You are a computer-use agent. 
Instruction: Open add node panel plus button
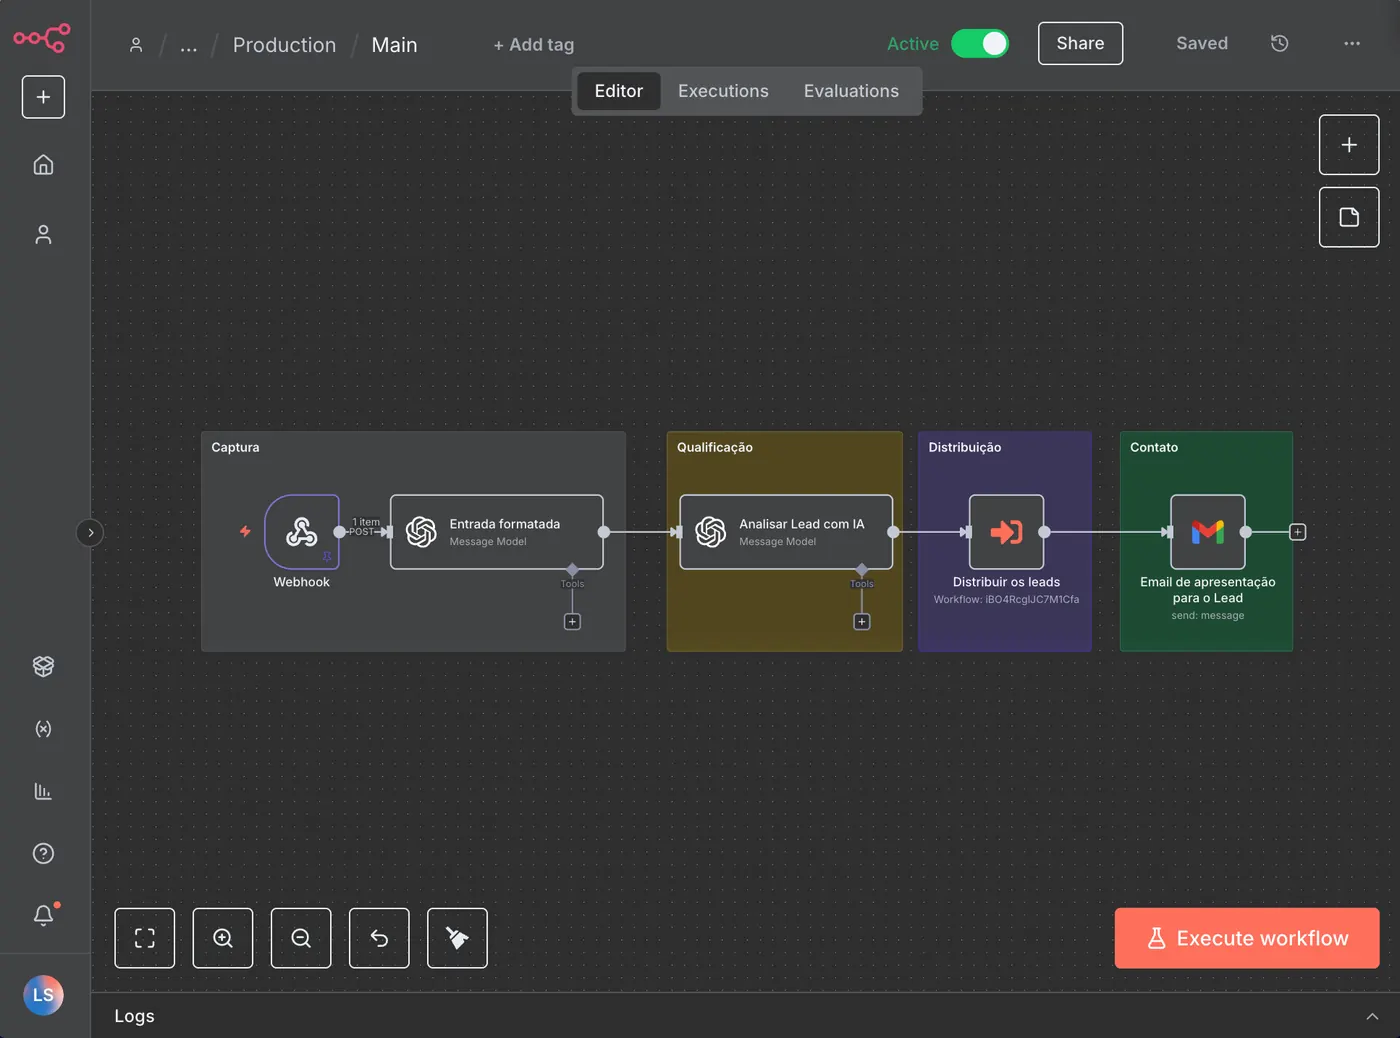point(1349,145)
